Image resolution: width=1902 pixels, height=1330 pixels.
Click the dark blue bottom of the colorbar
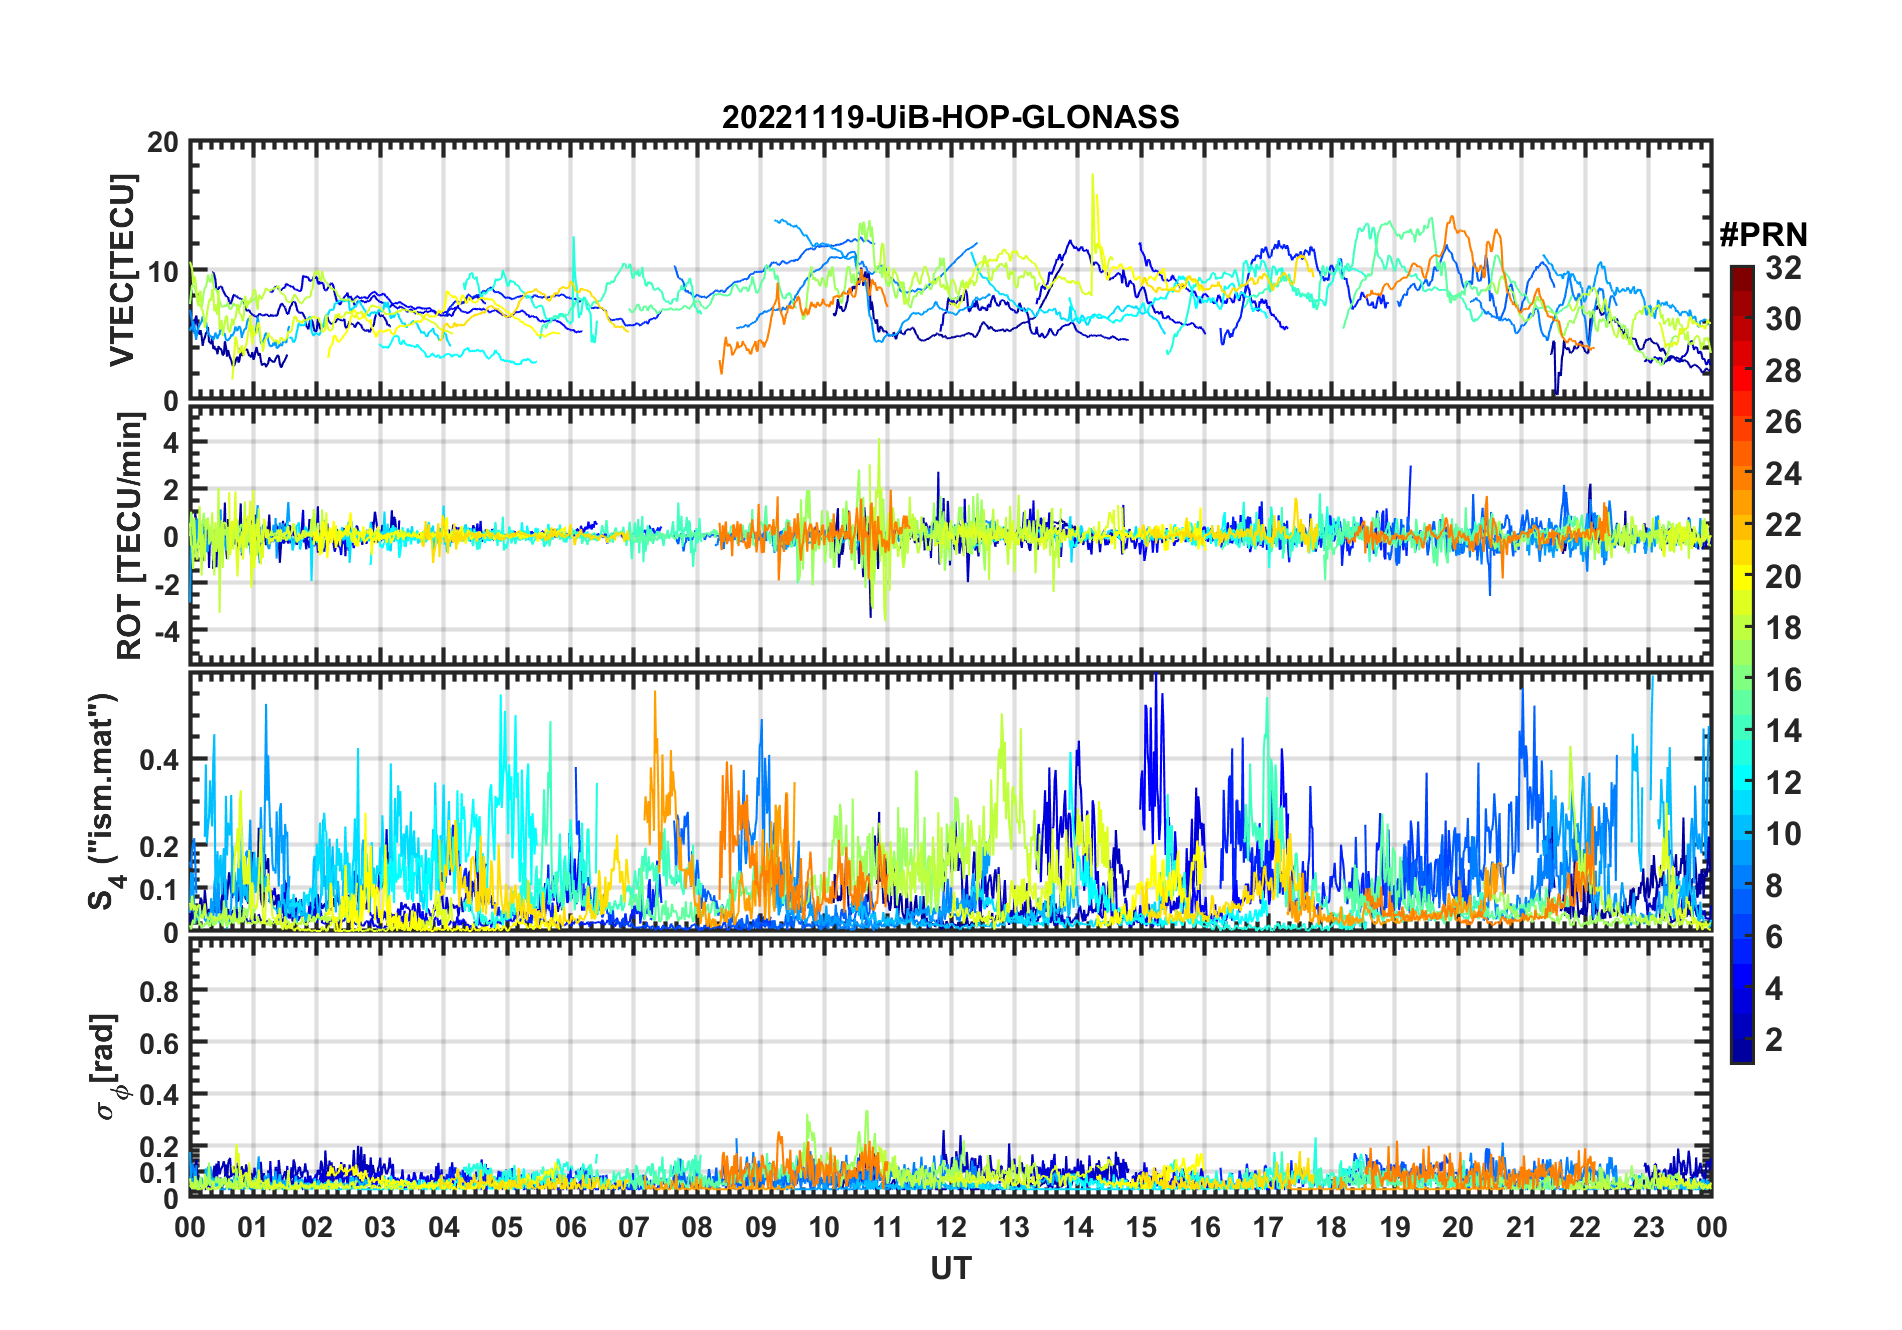[1742, 1050]
